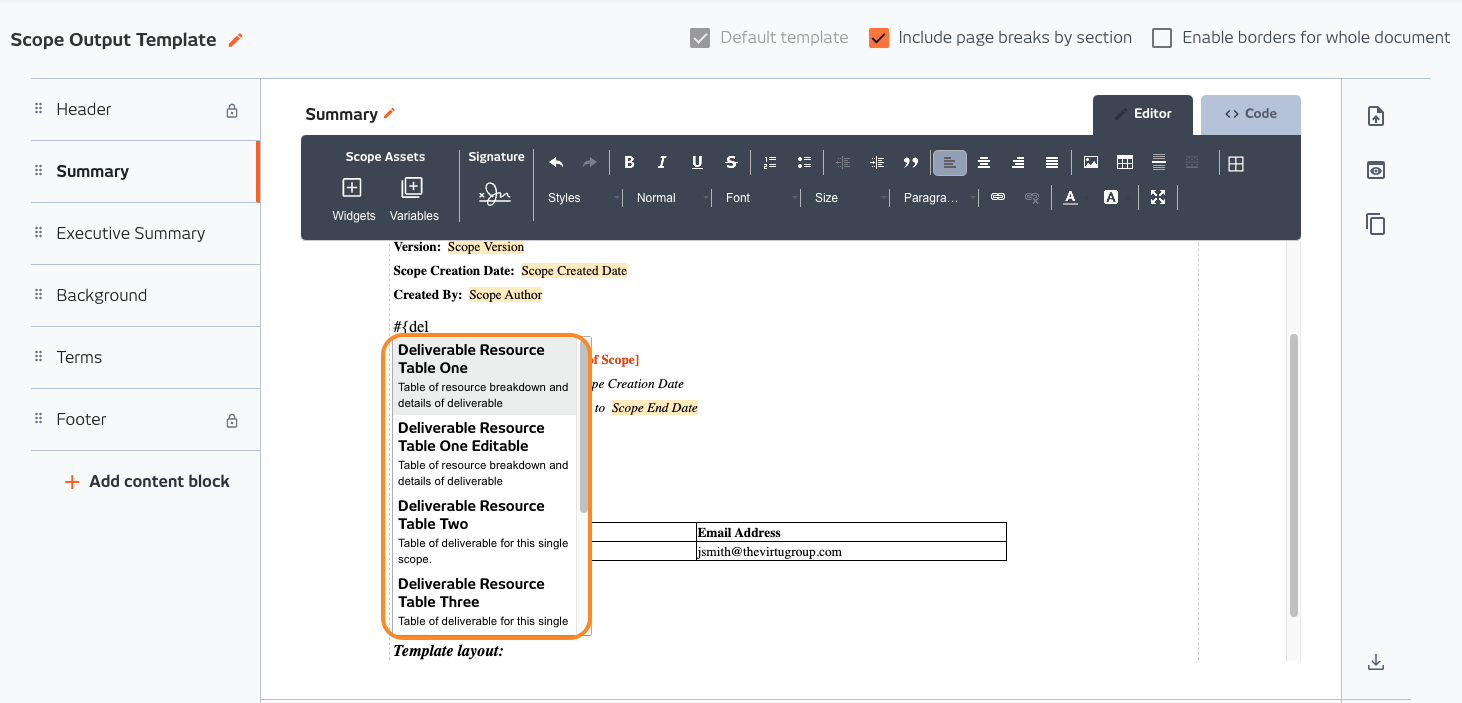The height and width of the screenshot is (703, 1462).
Task: Toggle the left-align button
Action: click(949, 163)
